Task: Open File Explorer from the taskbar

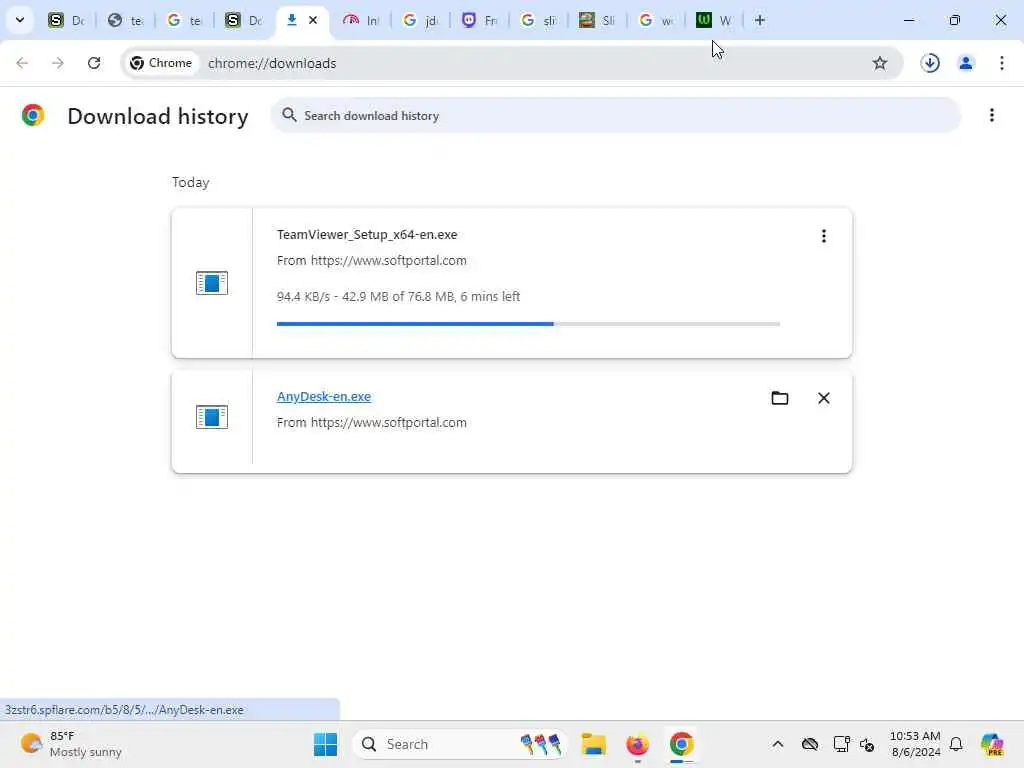Action: tap(594, 744)
